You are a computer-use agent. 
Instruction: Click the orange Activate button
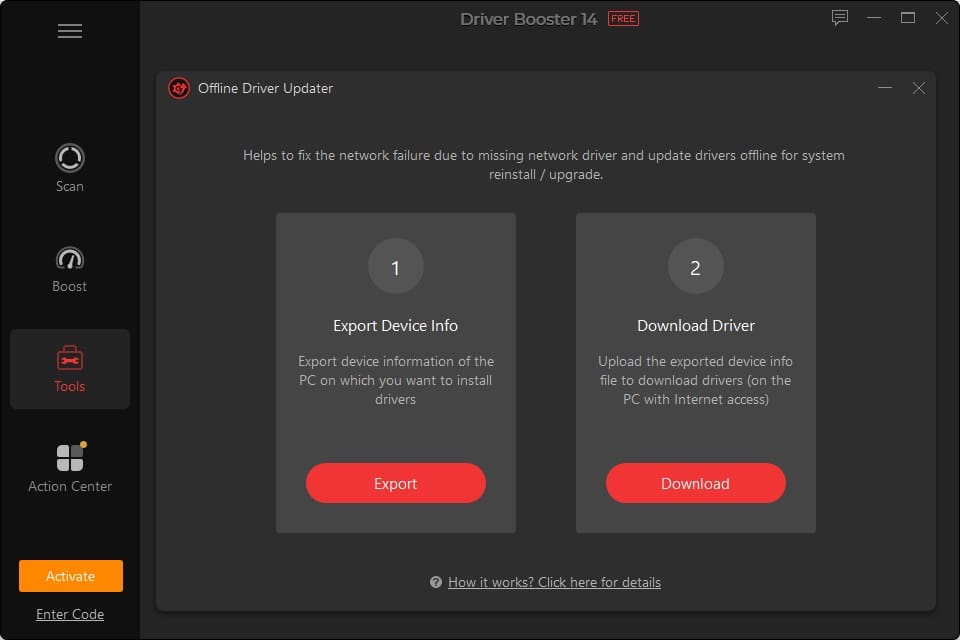pos(70,576)
